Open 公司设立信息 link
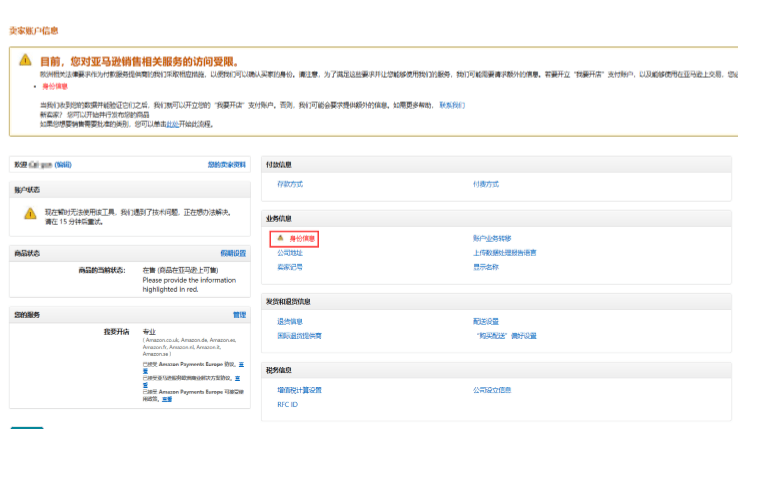The image size is (758, 481). [492, 390]
